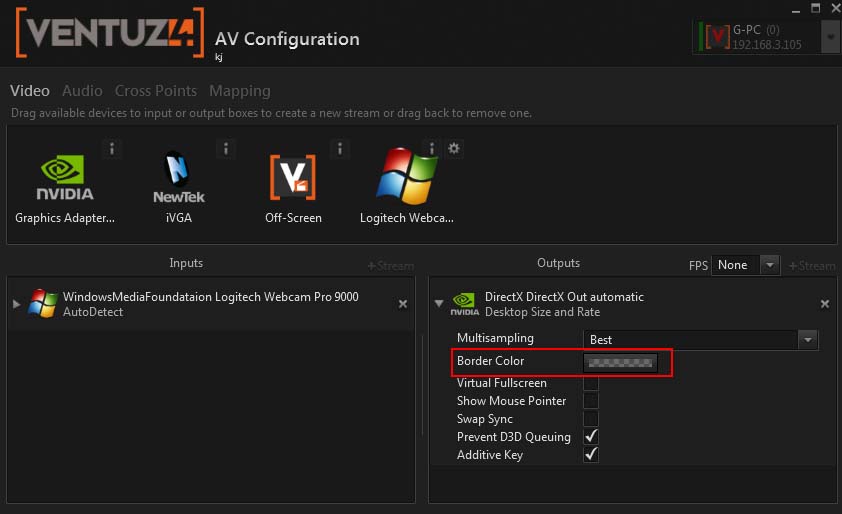Click +Stream above the Outputs panel
842x514 pixels.
click(x=811, y=266)
